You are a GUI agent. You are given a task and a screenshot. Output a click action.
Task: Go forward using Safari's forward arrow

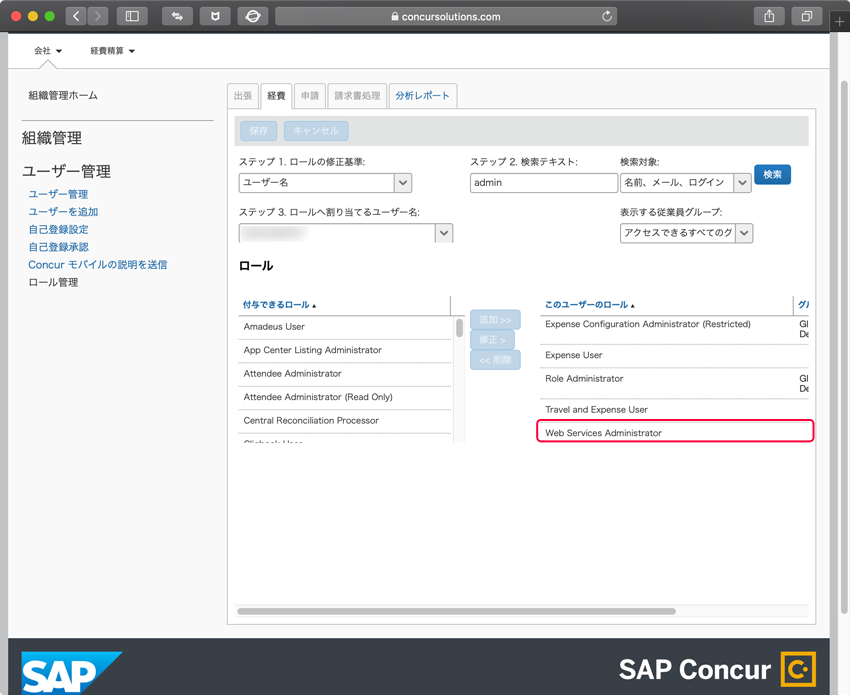pos(98,16)
